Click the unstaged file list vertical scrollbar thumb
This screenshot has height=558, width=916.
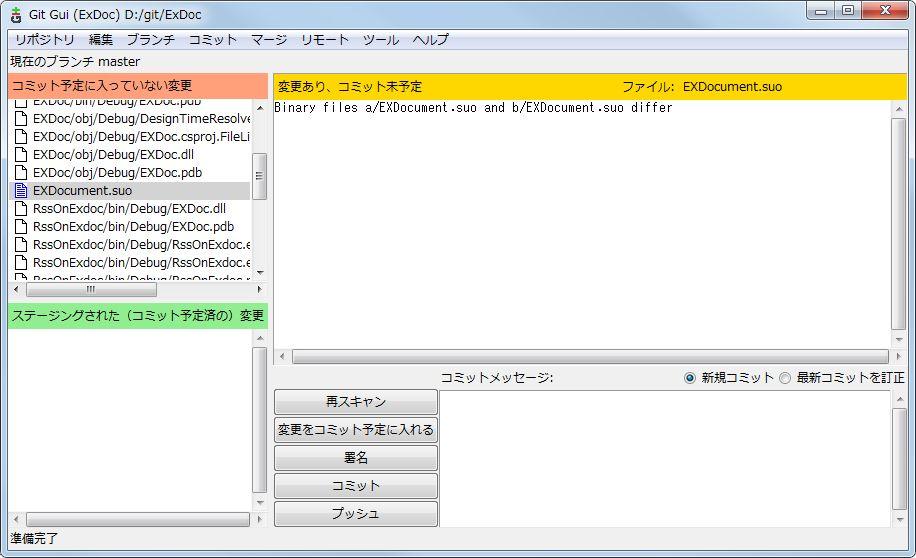tap(259, 176)
